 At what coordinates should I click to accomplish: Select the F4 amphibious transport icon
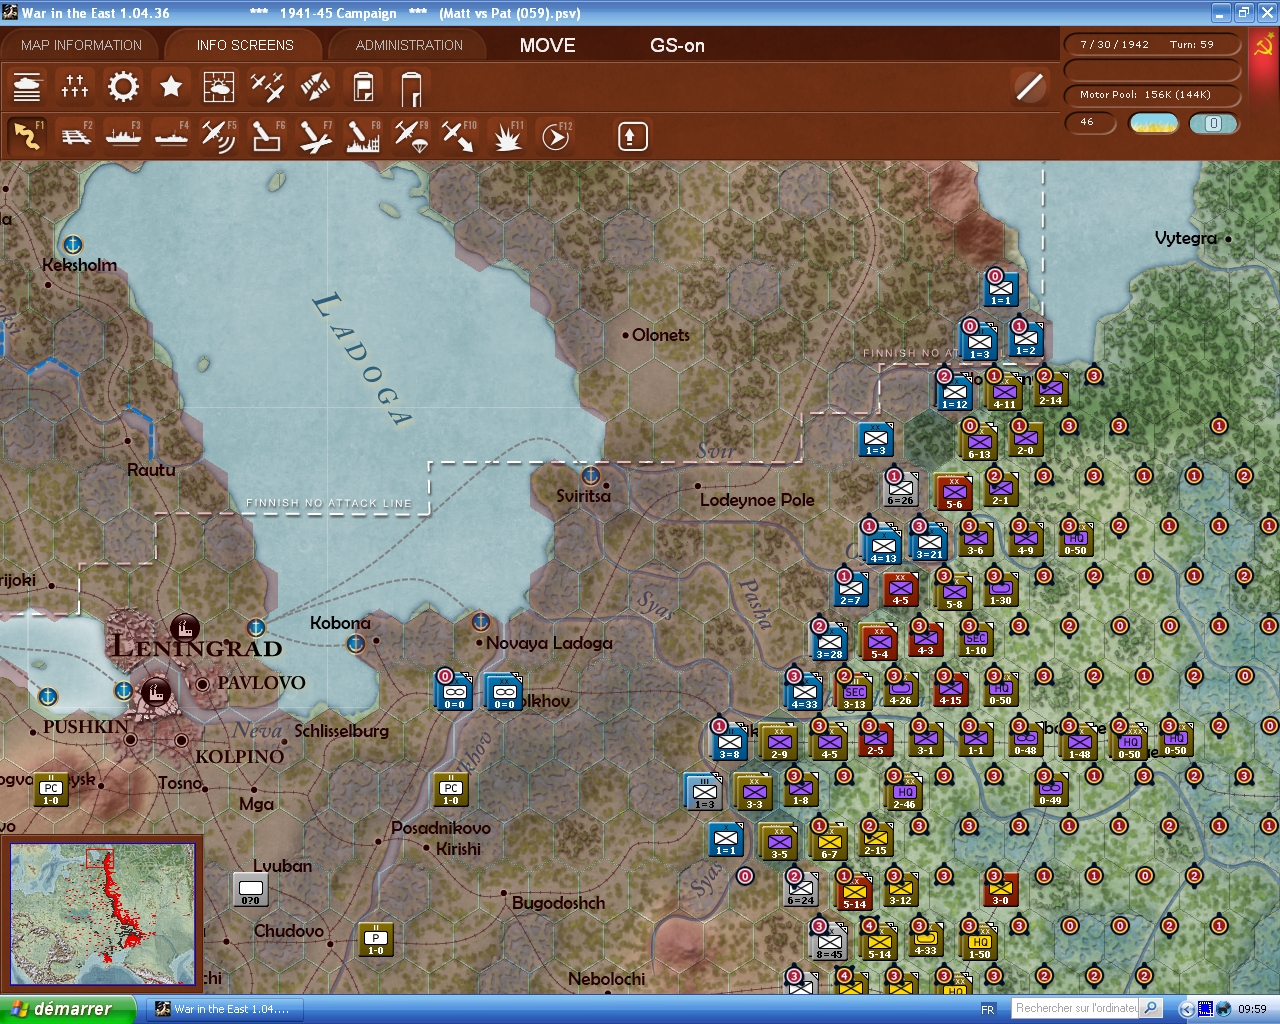pyautogui.click(x=171, y=136)
